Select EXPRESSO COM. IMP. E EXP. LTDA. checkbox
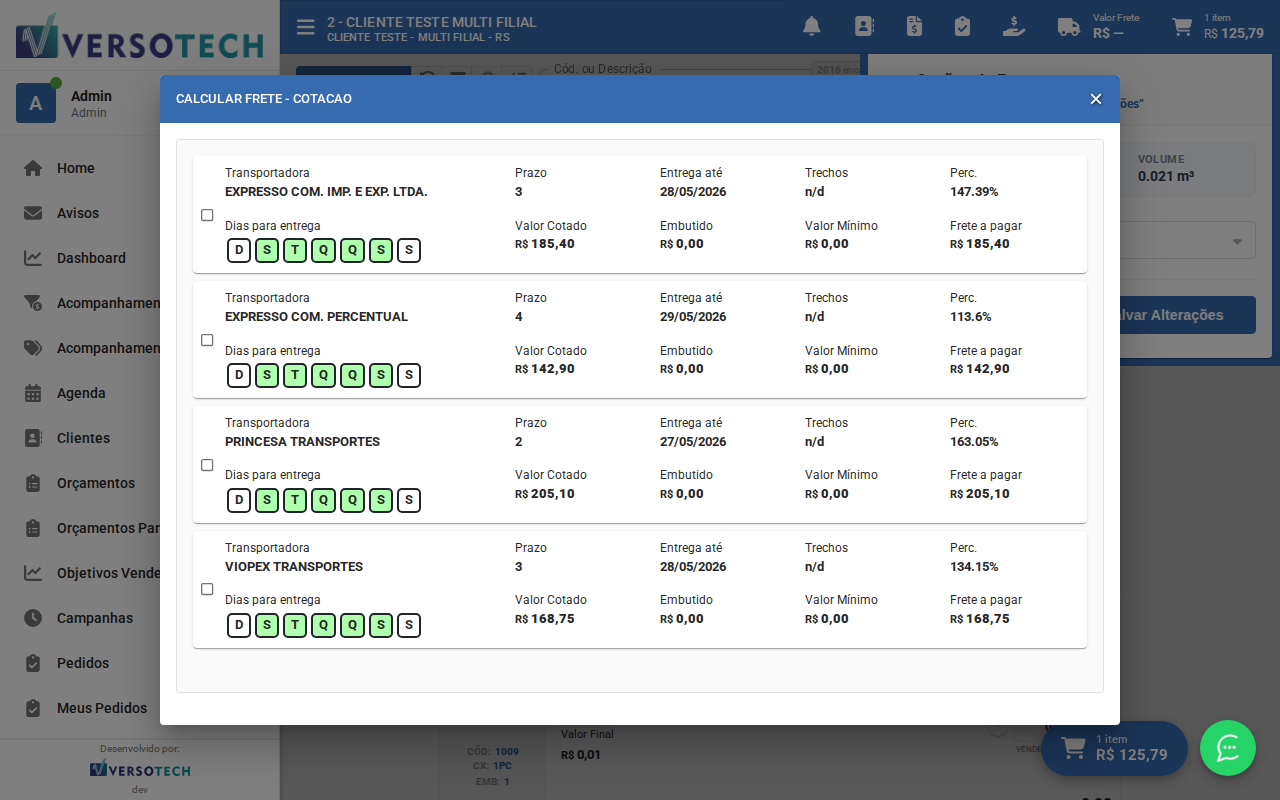 [x=207, y=215]
